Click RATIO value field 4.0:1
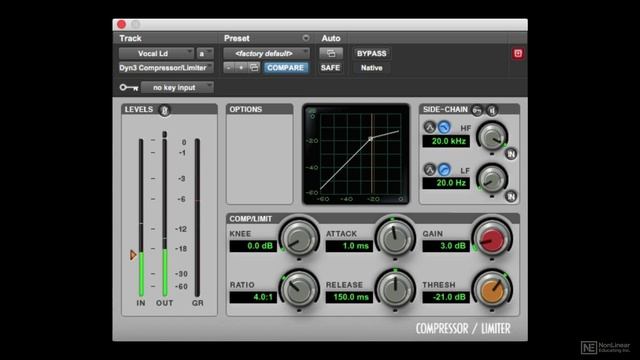Screen dimensions: 640x360 [253, 297]
